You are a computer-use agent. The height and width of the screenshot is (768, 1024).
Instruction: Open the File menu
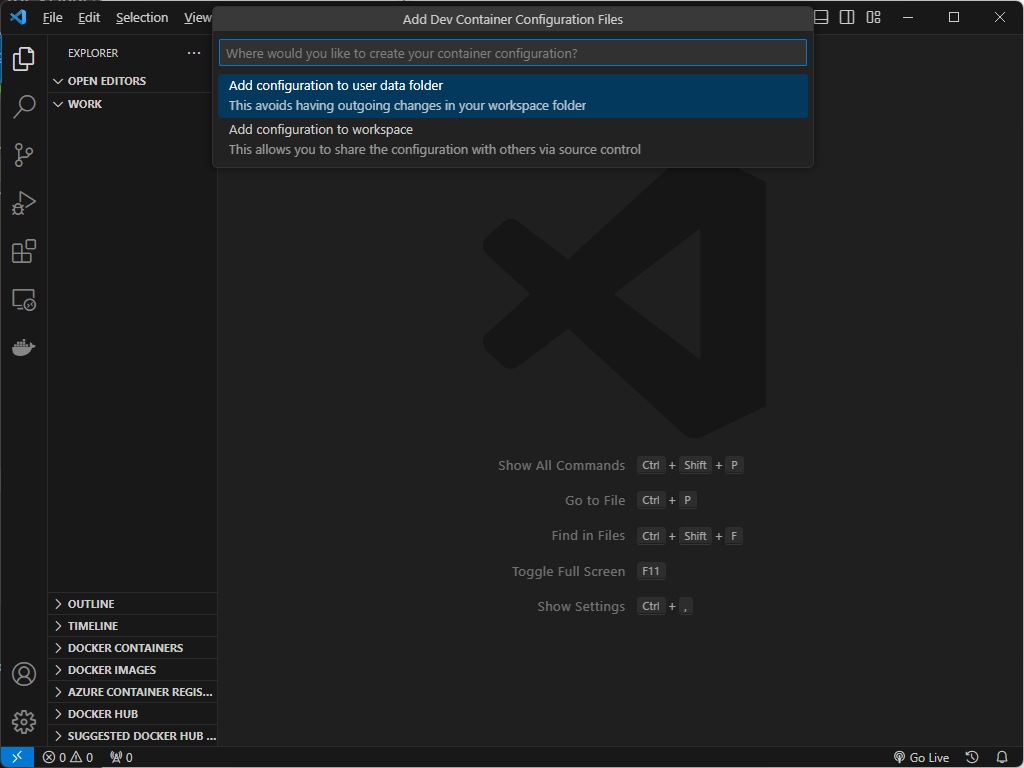coord(52,18)
